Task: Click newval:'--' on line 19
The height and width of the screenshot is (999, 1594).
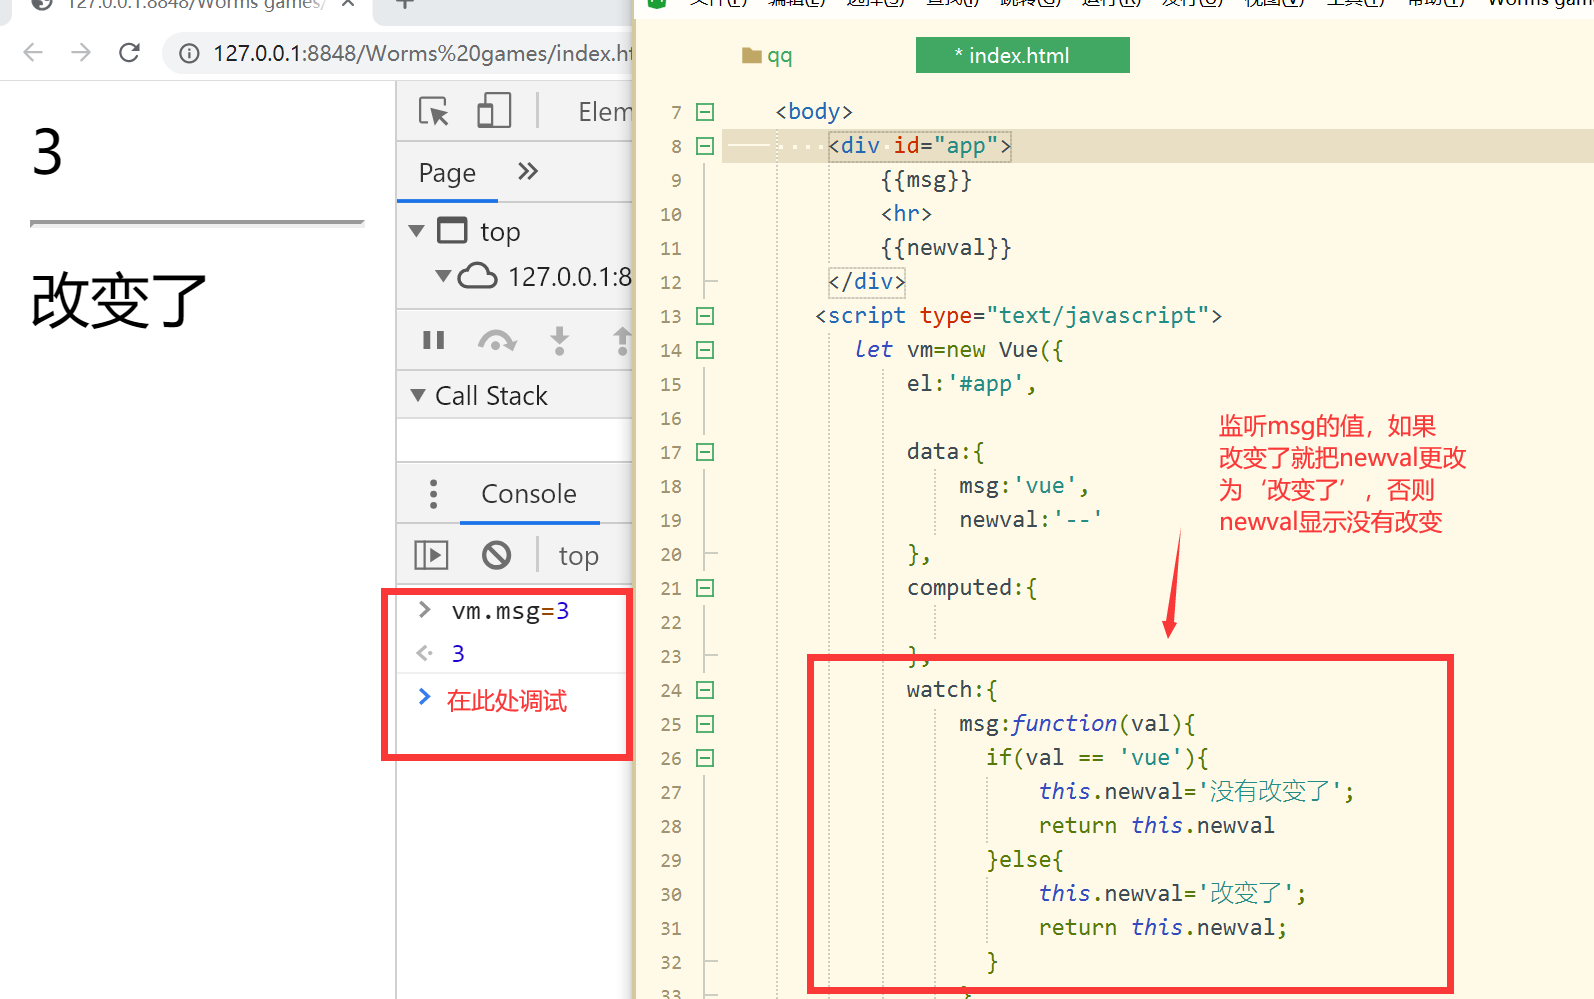Action: (1030, 520)
